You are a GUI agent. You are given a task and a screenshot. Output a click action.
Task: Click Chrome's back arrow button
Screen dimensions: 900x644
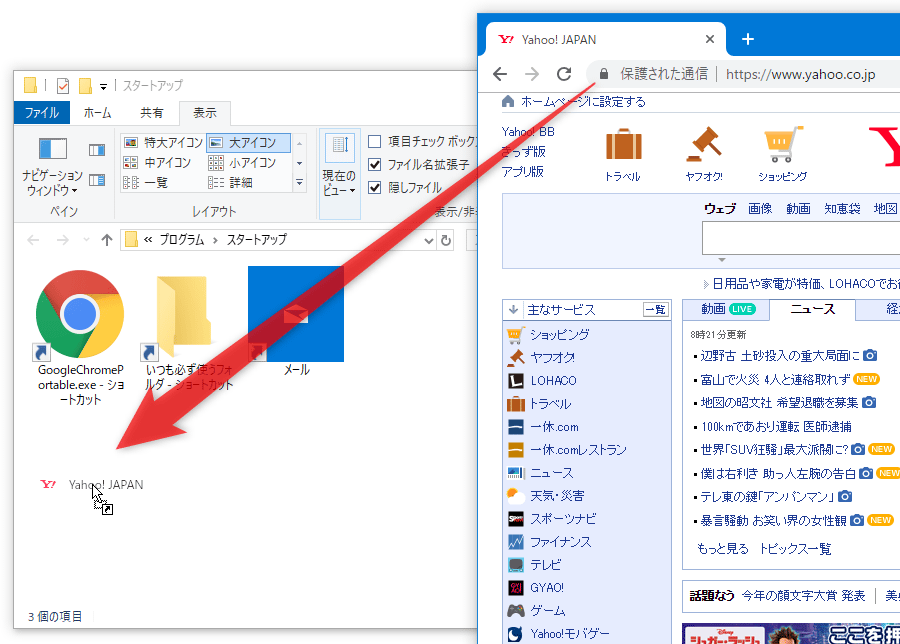tap(500, 74)
